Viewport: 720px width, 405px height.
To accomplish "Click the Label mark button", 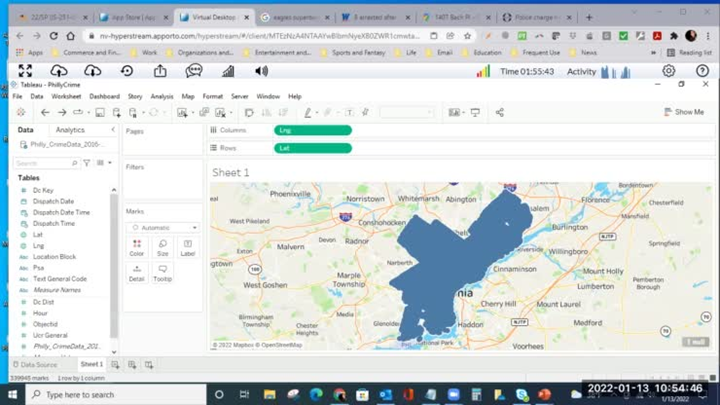I will 187,247.
